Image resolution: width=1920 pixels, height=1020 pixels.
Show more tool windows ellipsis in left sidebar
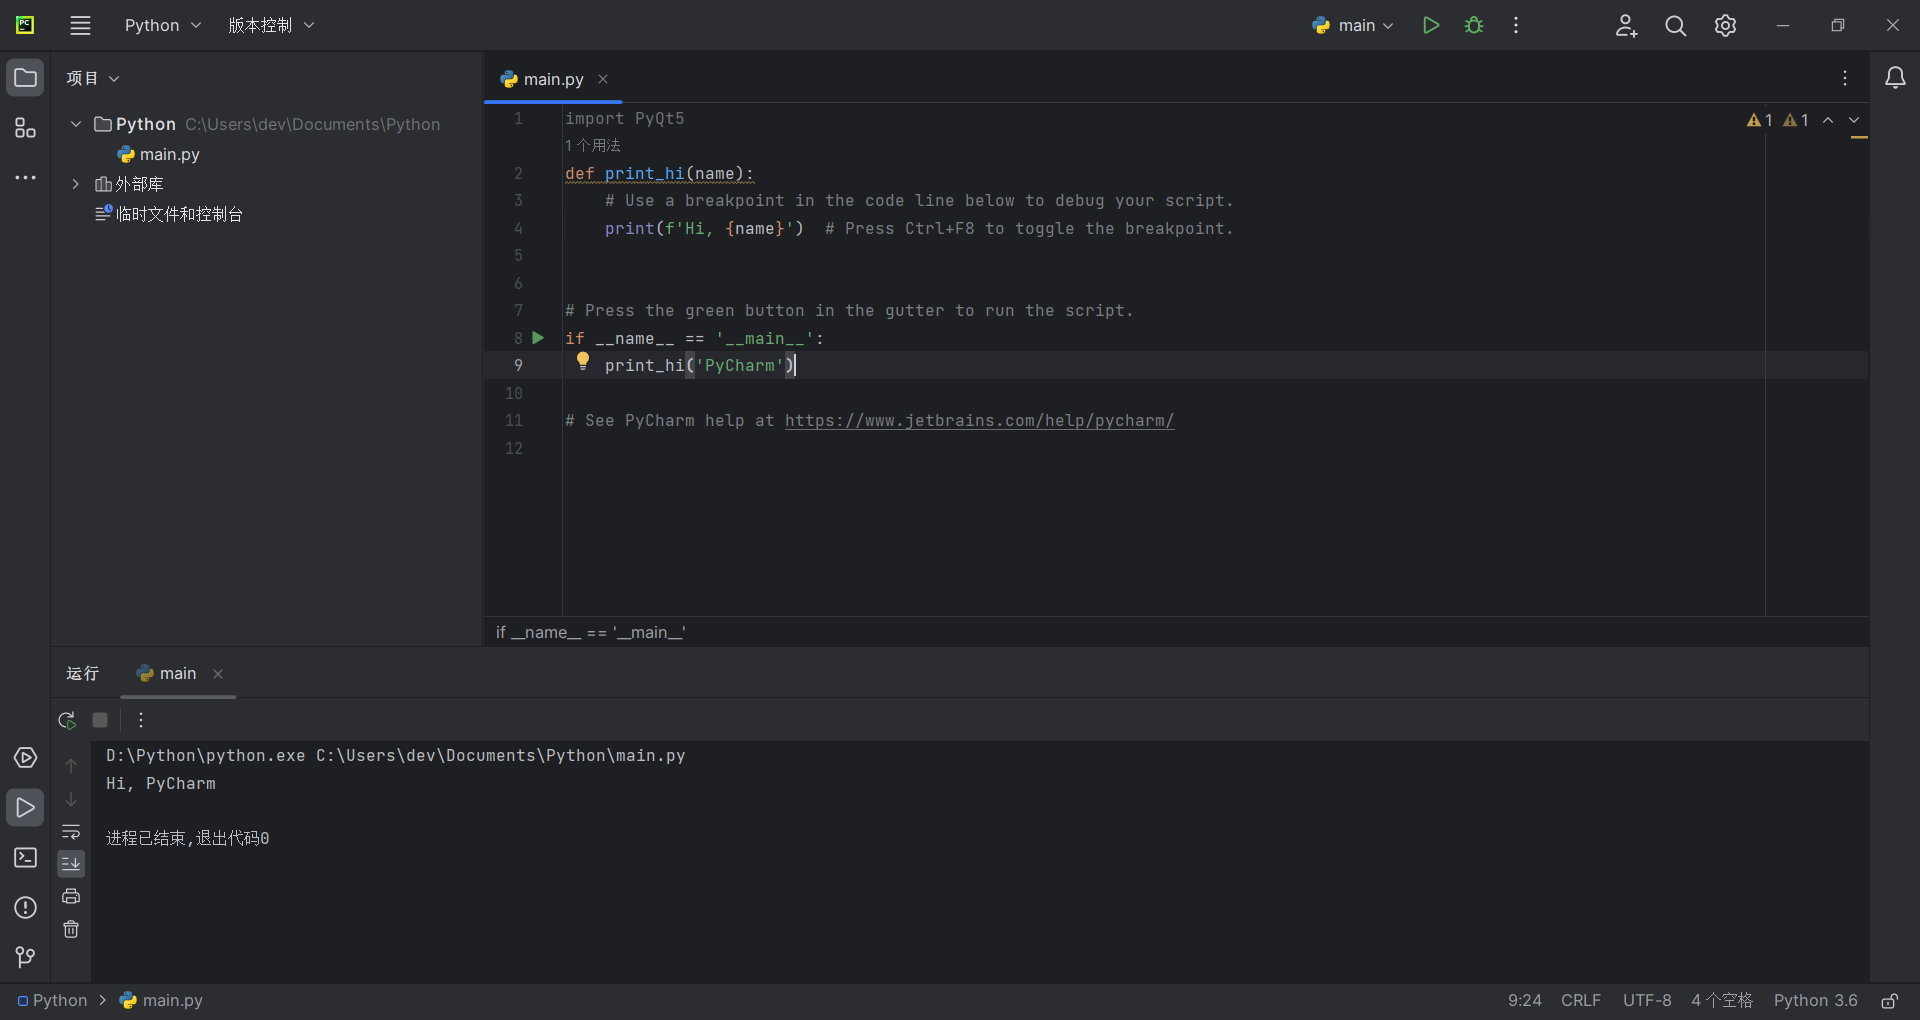pyautogui.click(x=25, y=178)
